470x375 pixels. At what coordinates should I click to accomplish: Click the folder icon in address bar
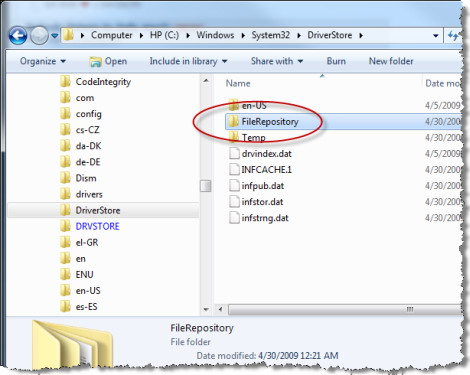(x=68, y=35)
